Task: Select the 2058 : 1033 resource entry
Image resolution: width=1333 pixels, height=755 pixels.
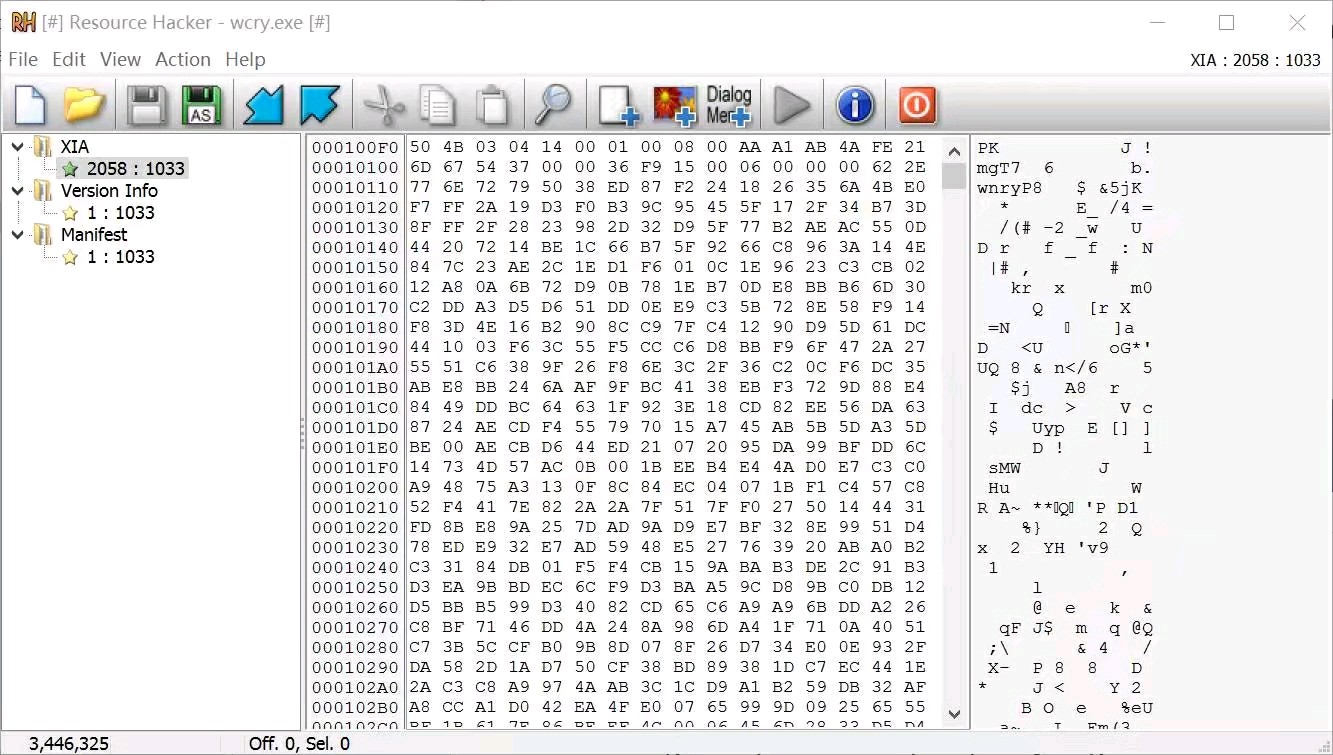Action: [135, 169]
